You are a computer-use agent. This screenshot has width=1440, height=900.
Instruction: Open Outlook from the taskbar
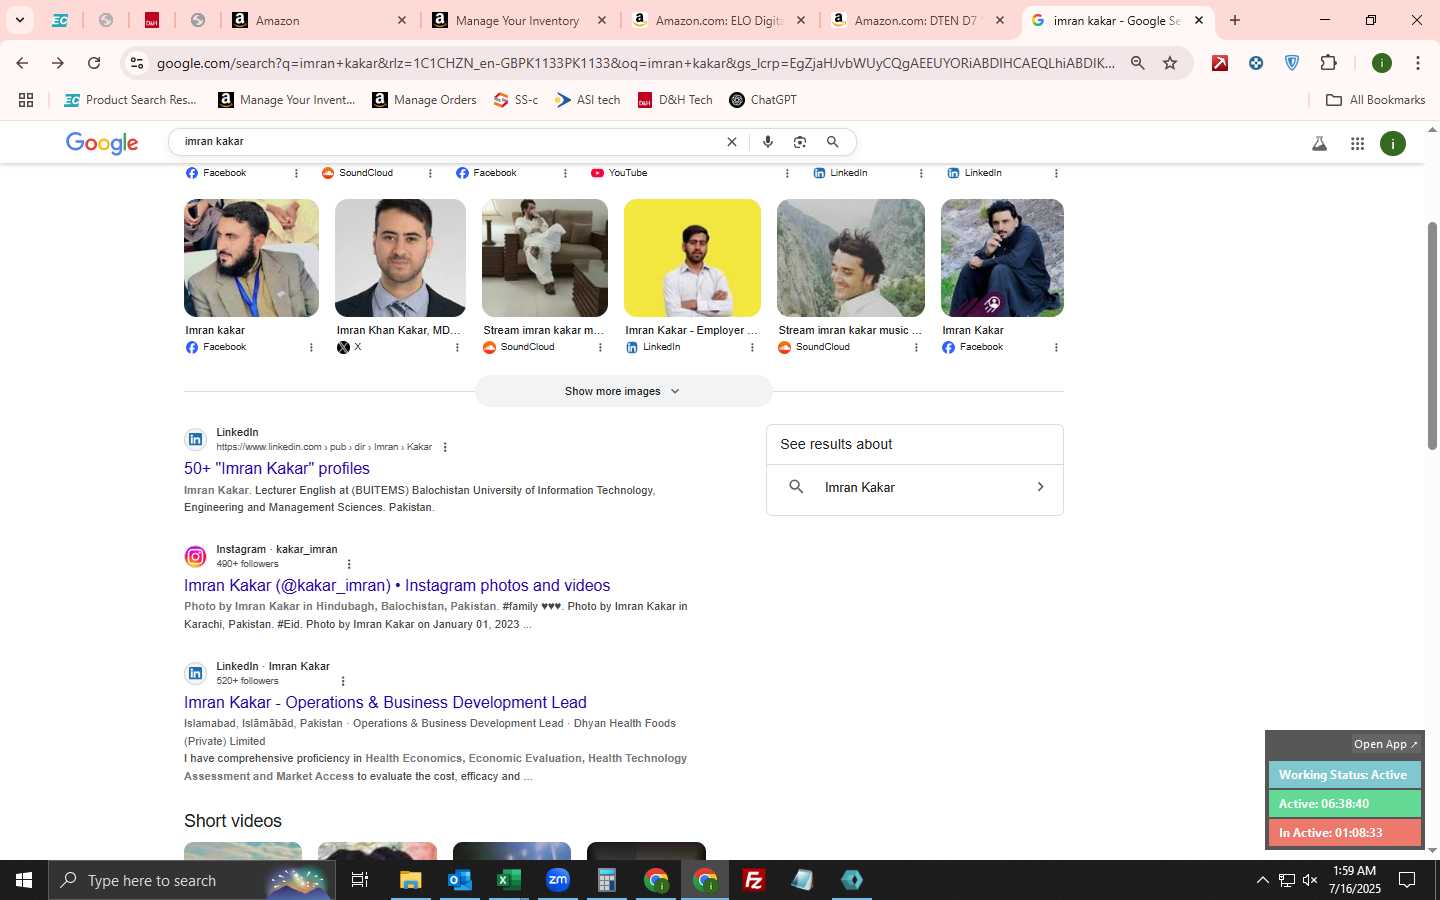[460, 880]
